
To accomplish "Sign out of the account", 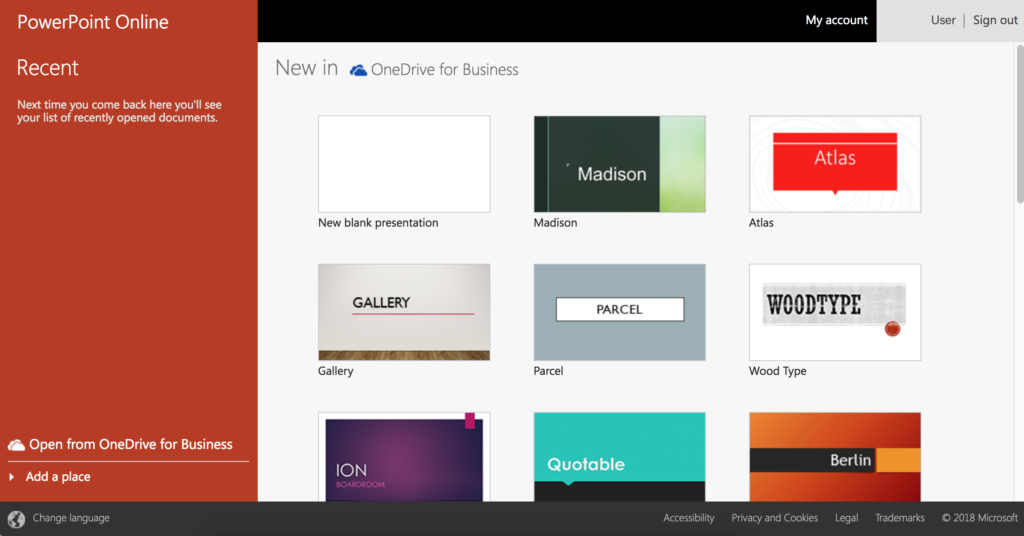I will (x=995, y=20).
